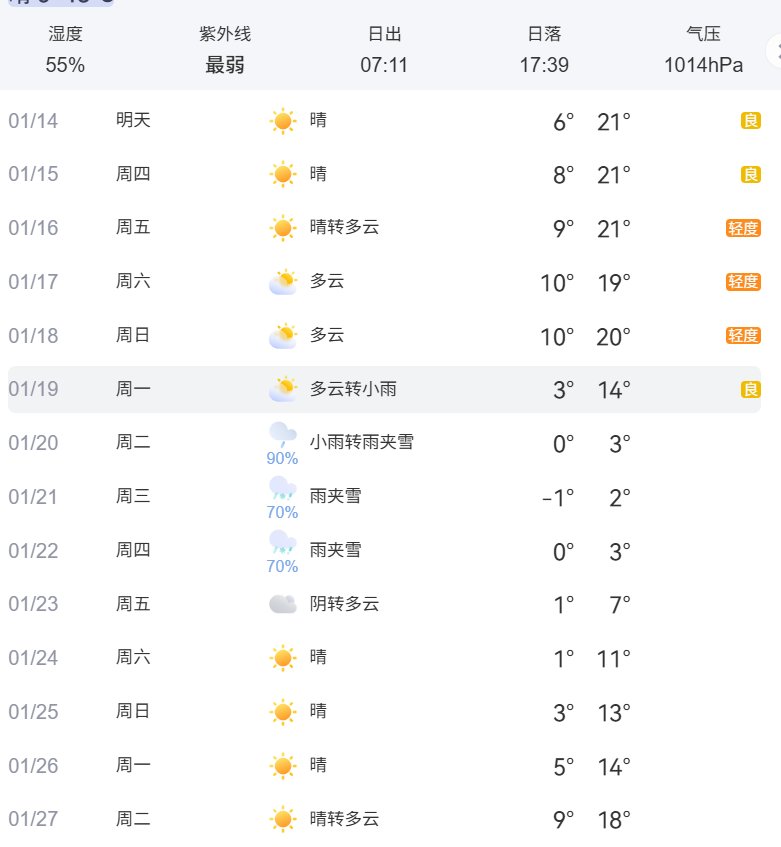Select the 紫外线 最弱 UV index
The image size is (781, 847).
tap(225, 50)
